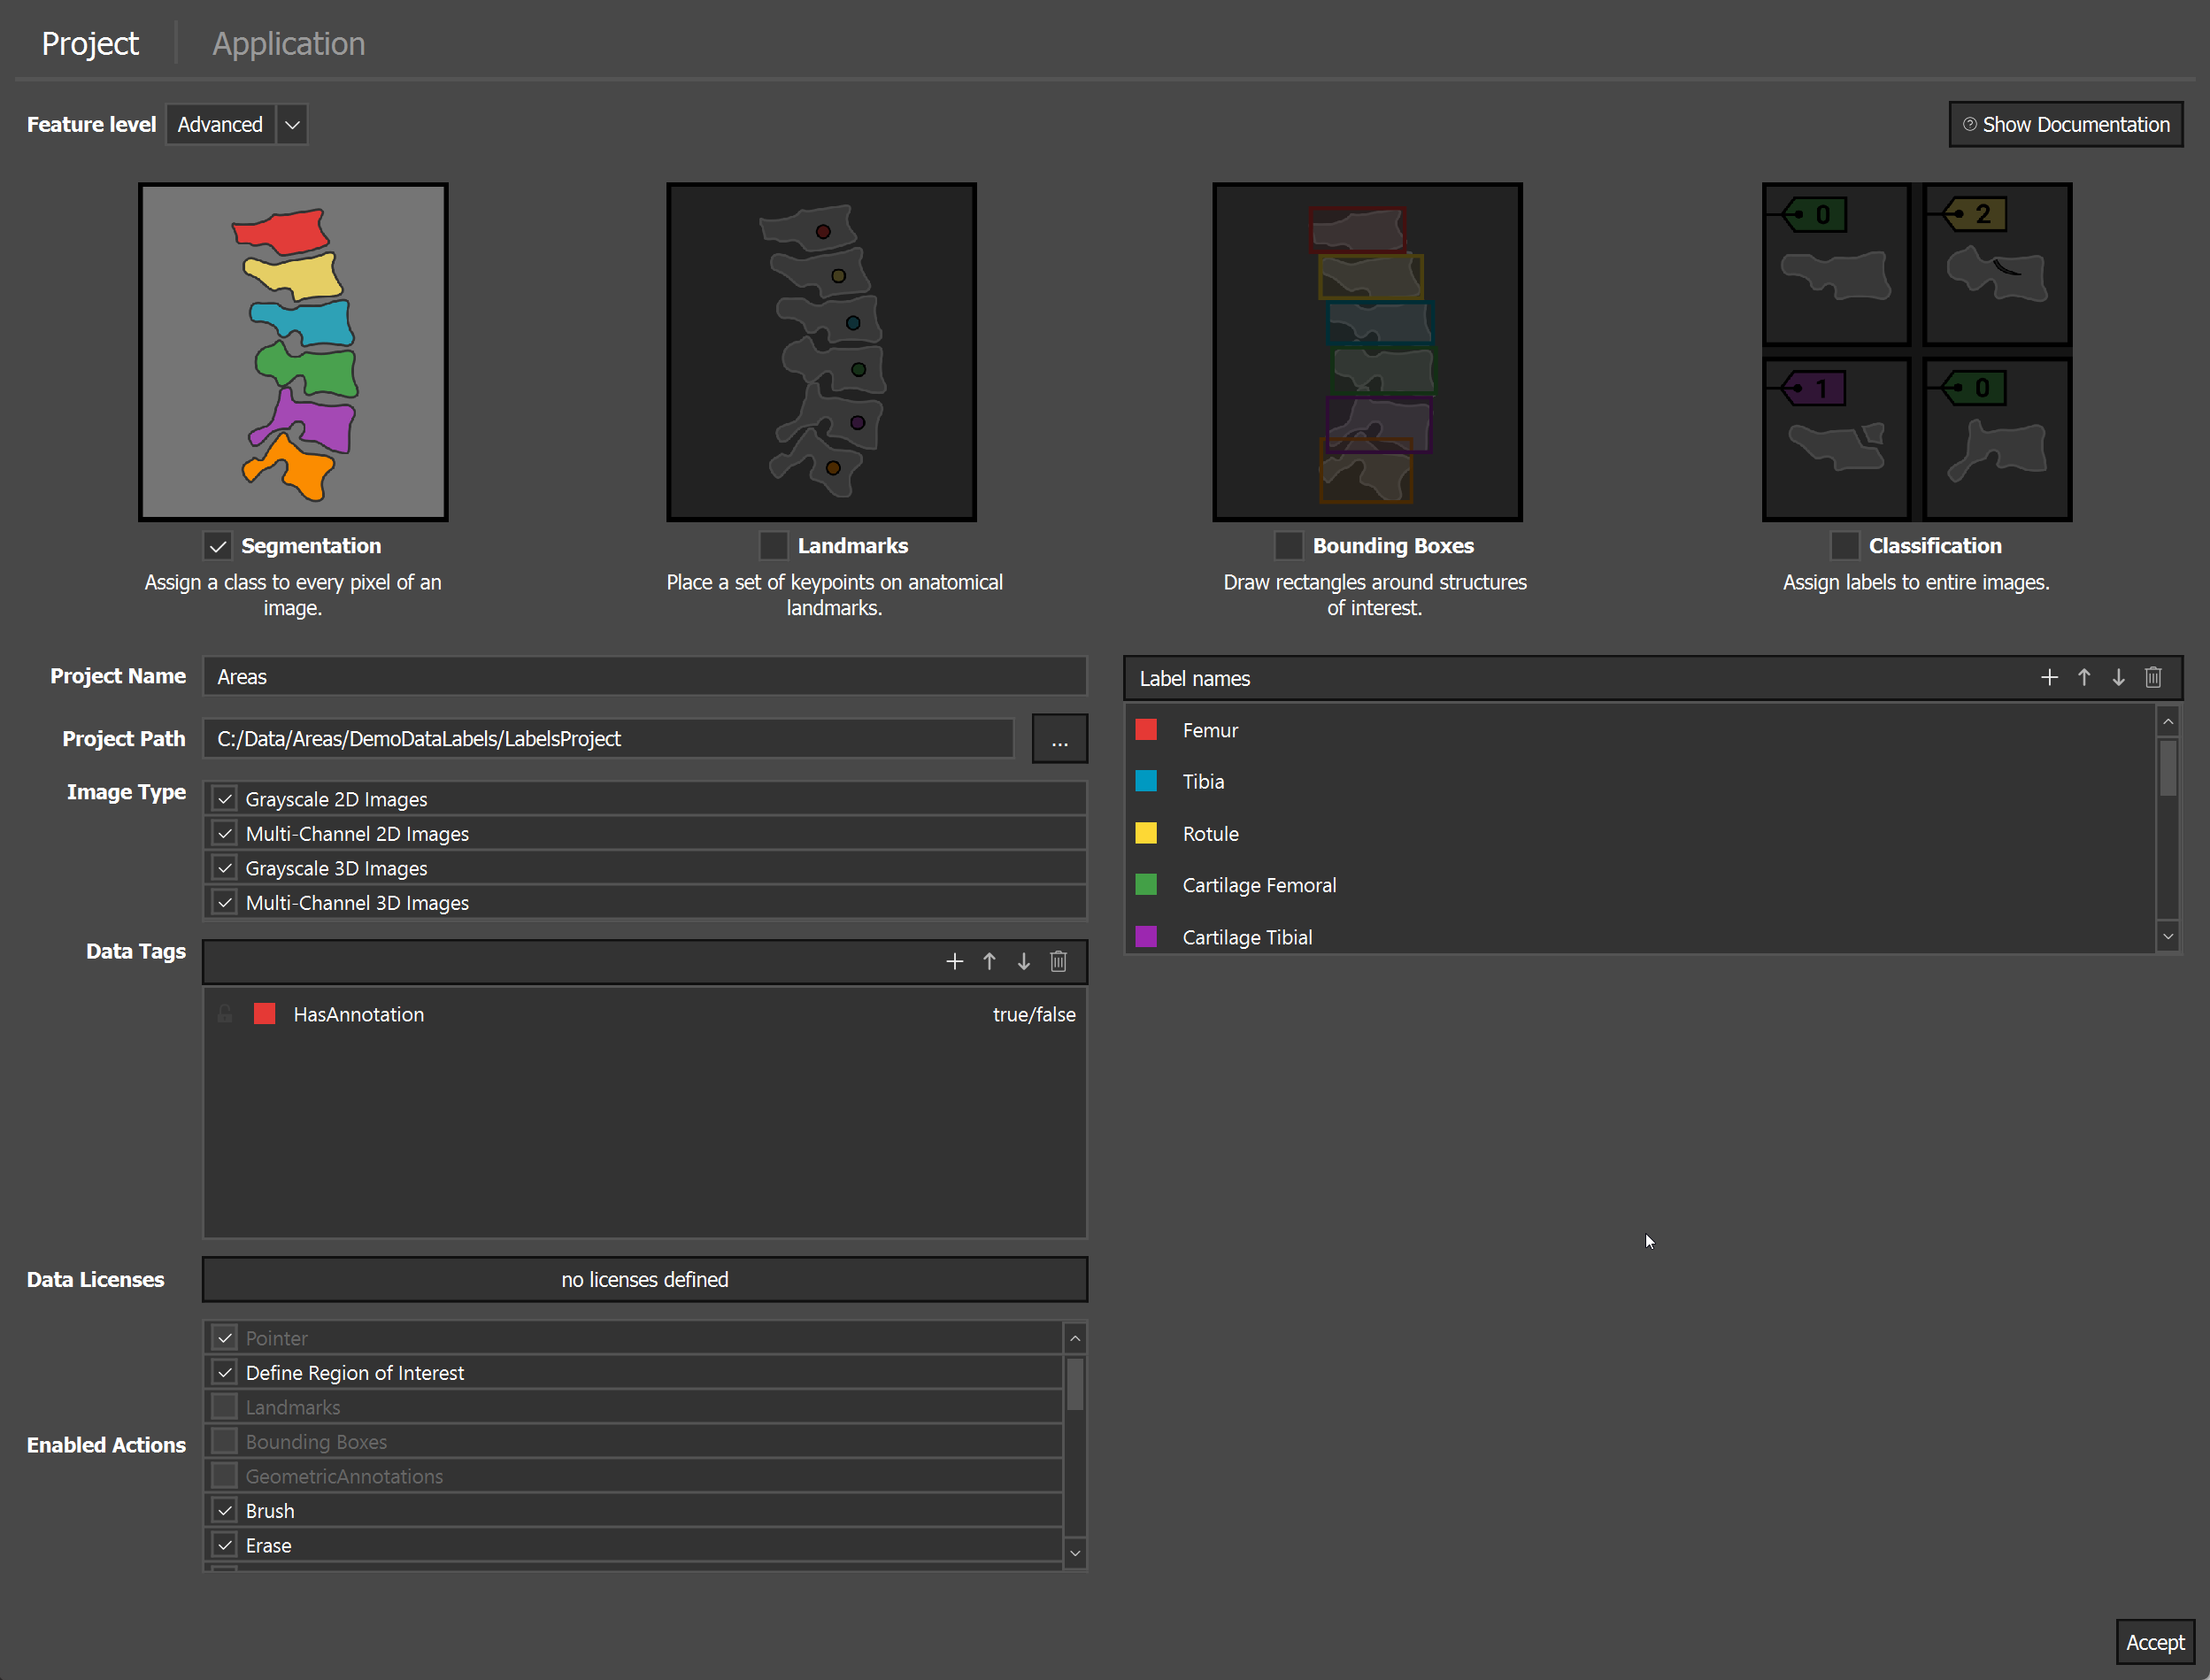Click the HasAnnotation red color swatch

pos(265,1014)
